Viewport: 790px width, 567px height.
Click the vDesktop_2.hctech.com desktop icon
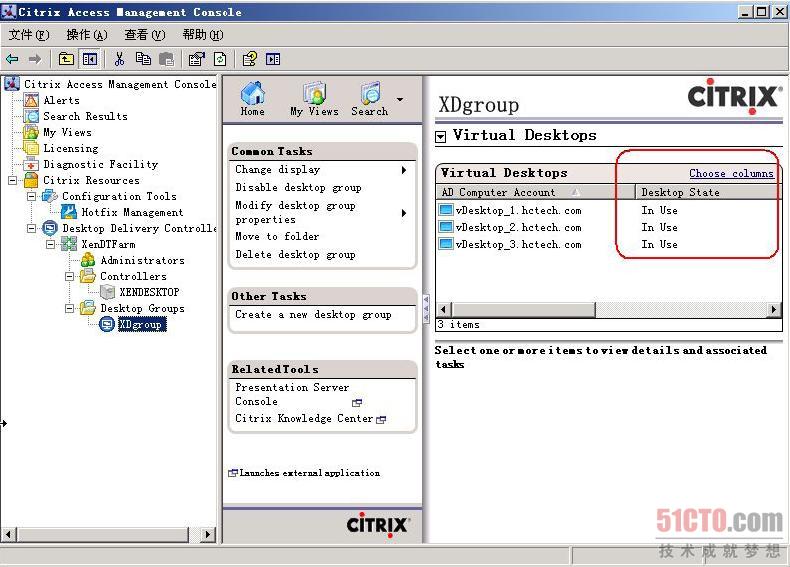click(446, 227)
